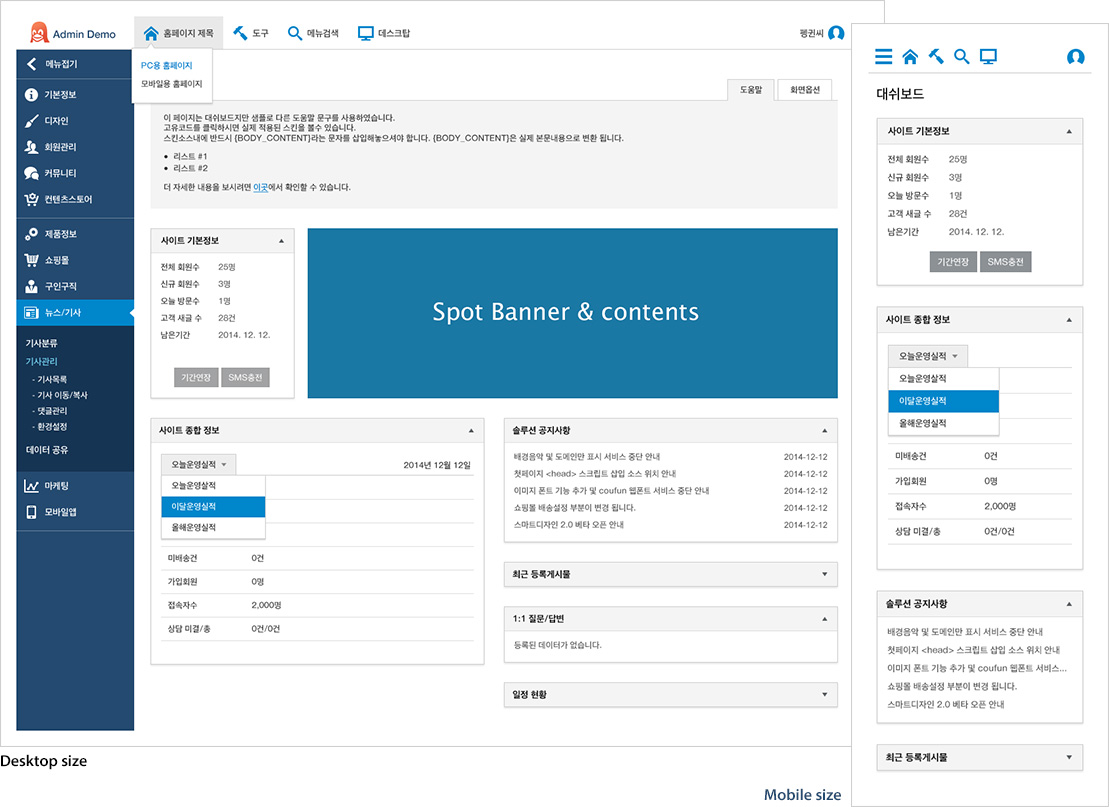
Task: Select 기사목록 under 기사관리
Action: click(x=52, y=380)
